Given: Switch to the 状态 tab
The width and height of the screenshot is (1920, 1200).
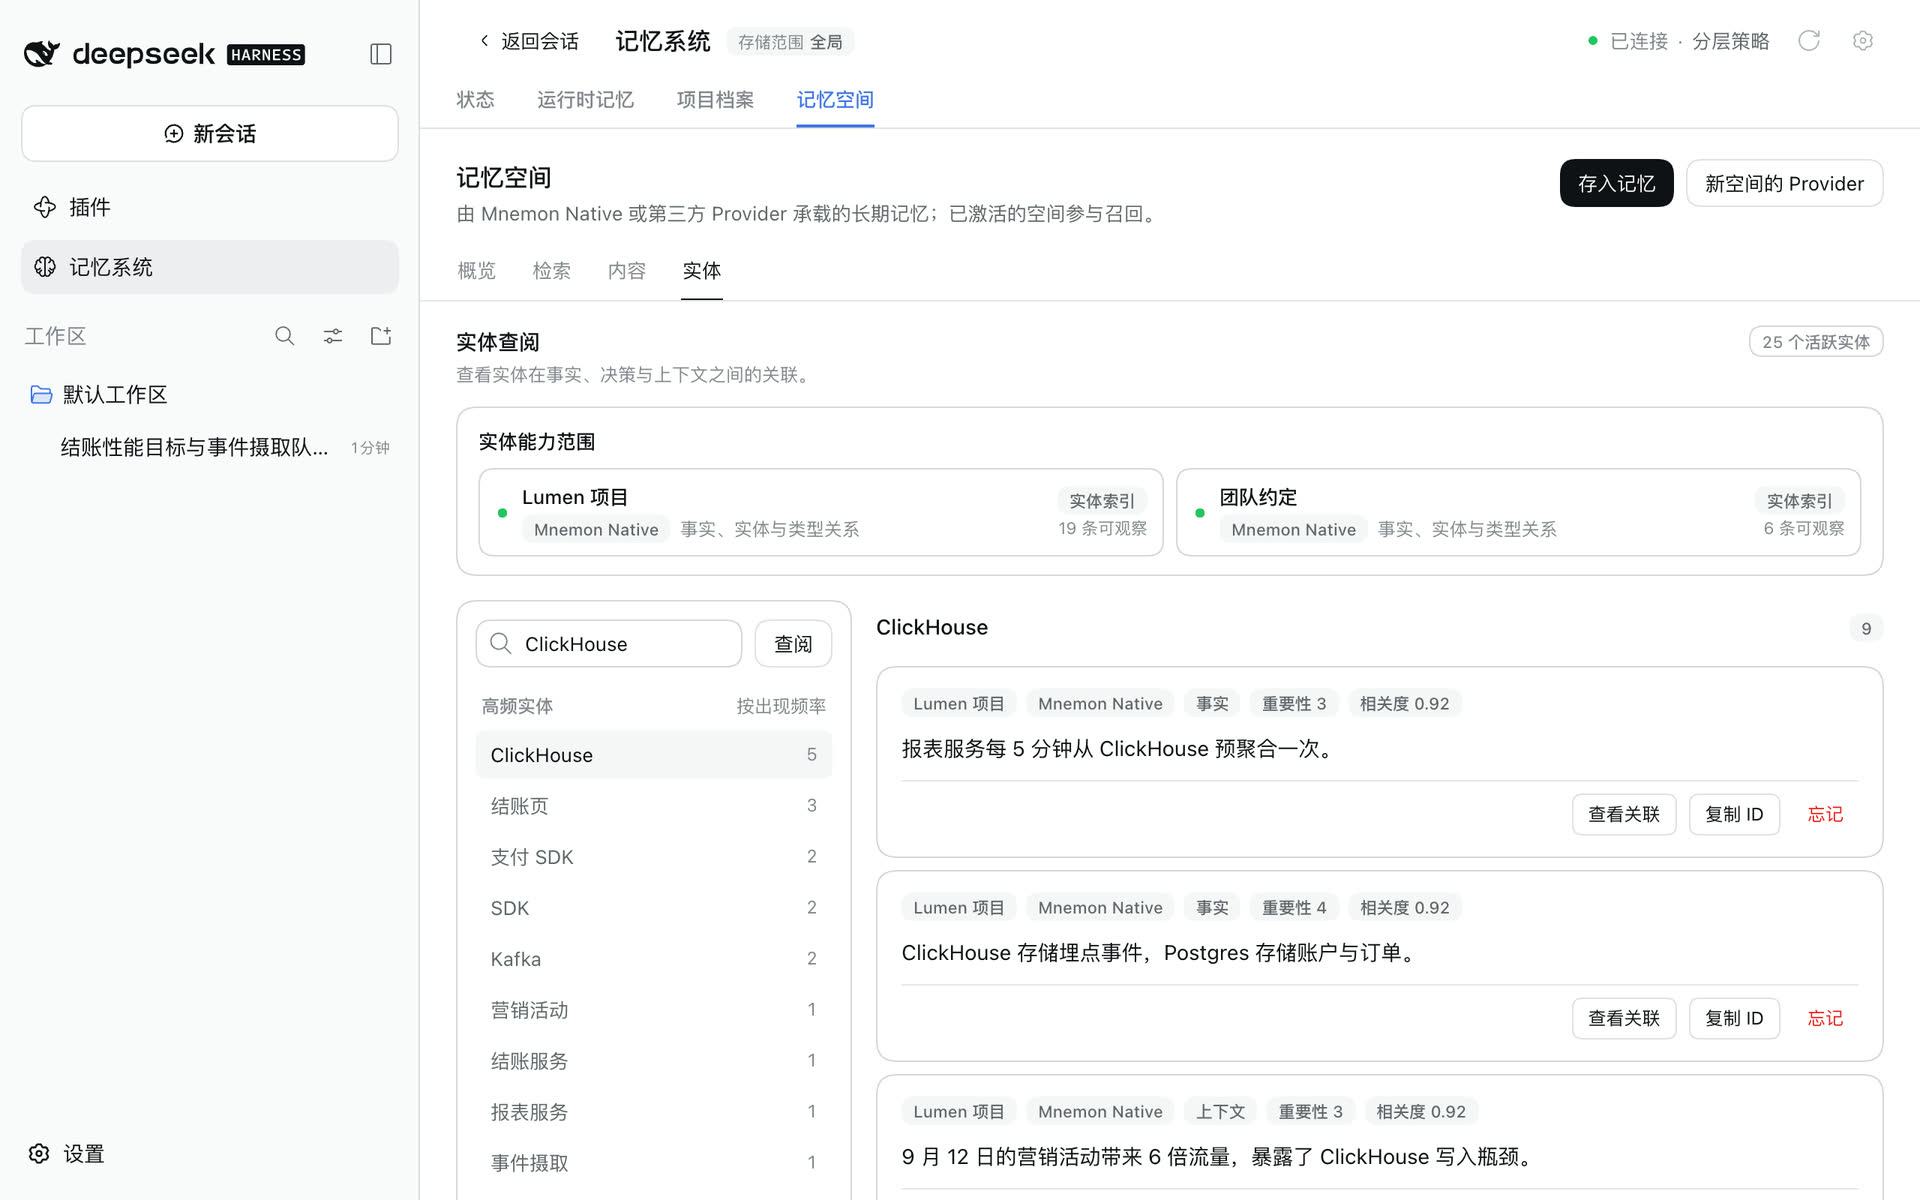Looking at the screenshot, I should [x=476, y=100].
